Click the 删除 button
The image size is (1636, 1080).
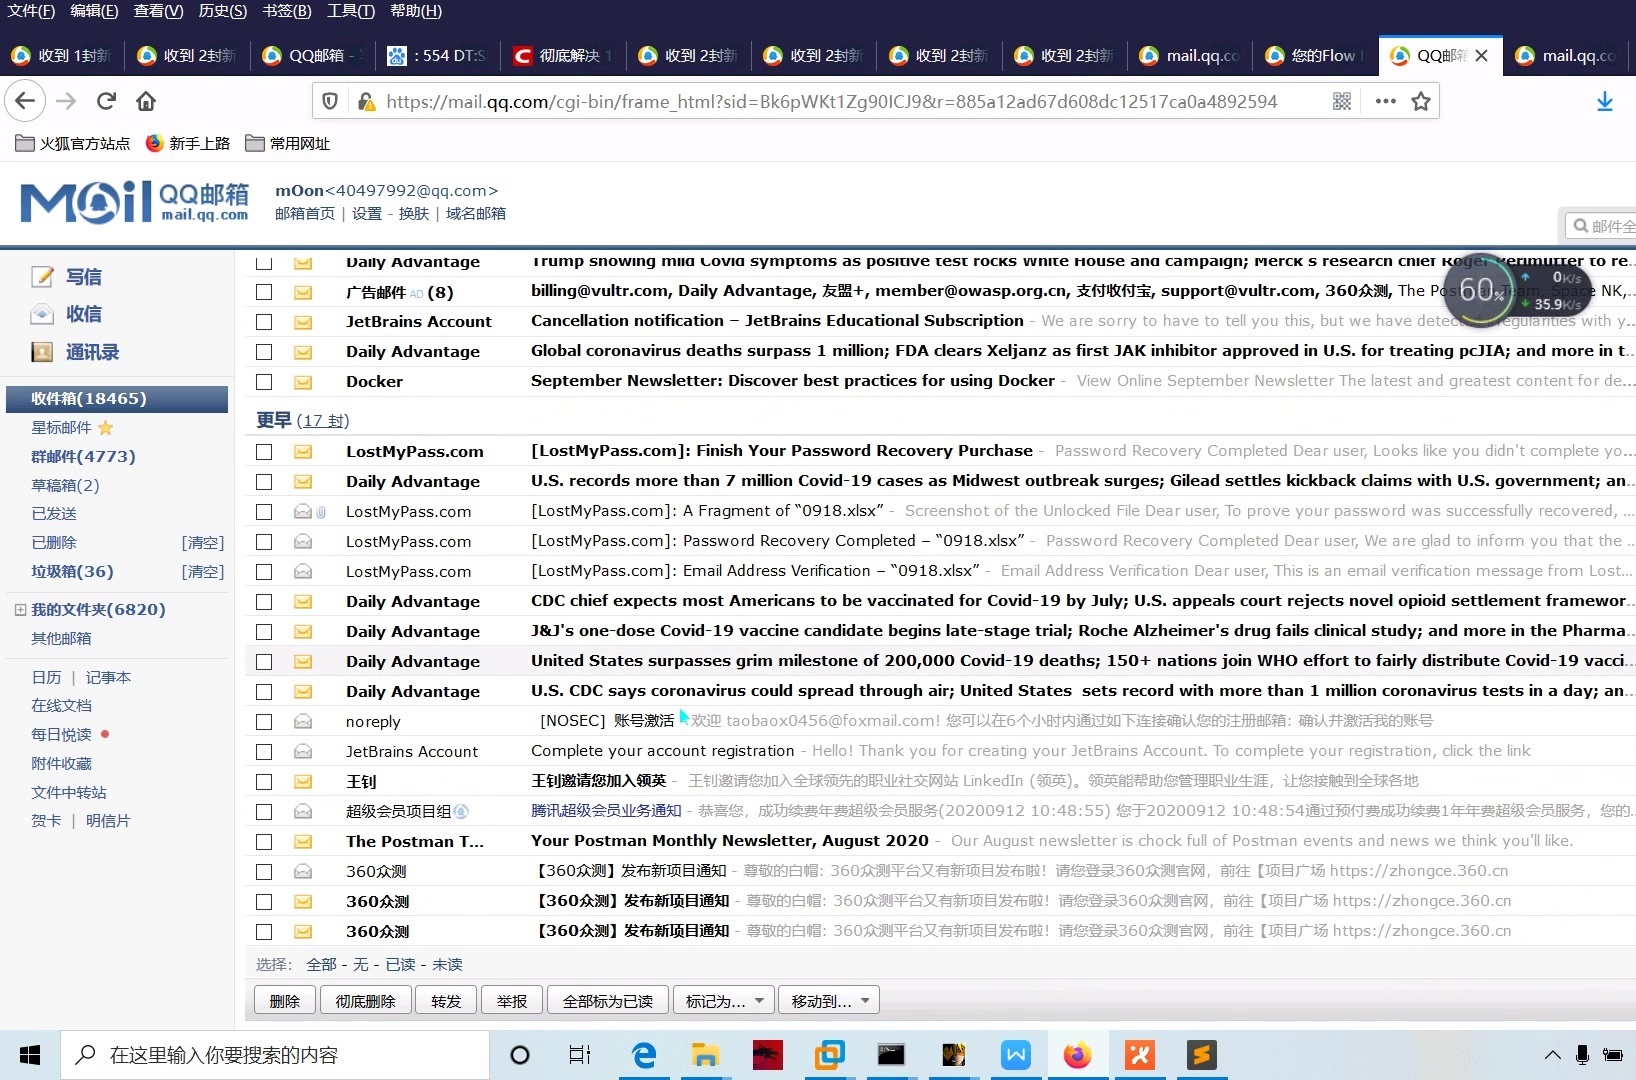pos(285,1001)
